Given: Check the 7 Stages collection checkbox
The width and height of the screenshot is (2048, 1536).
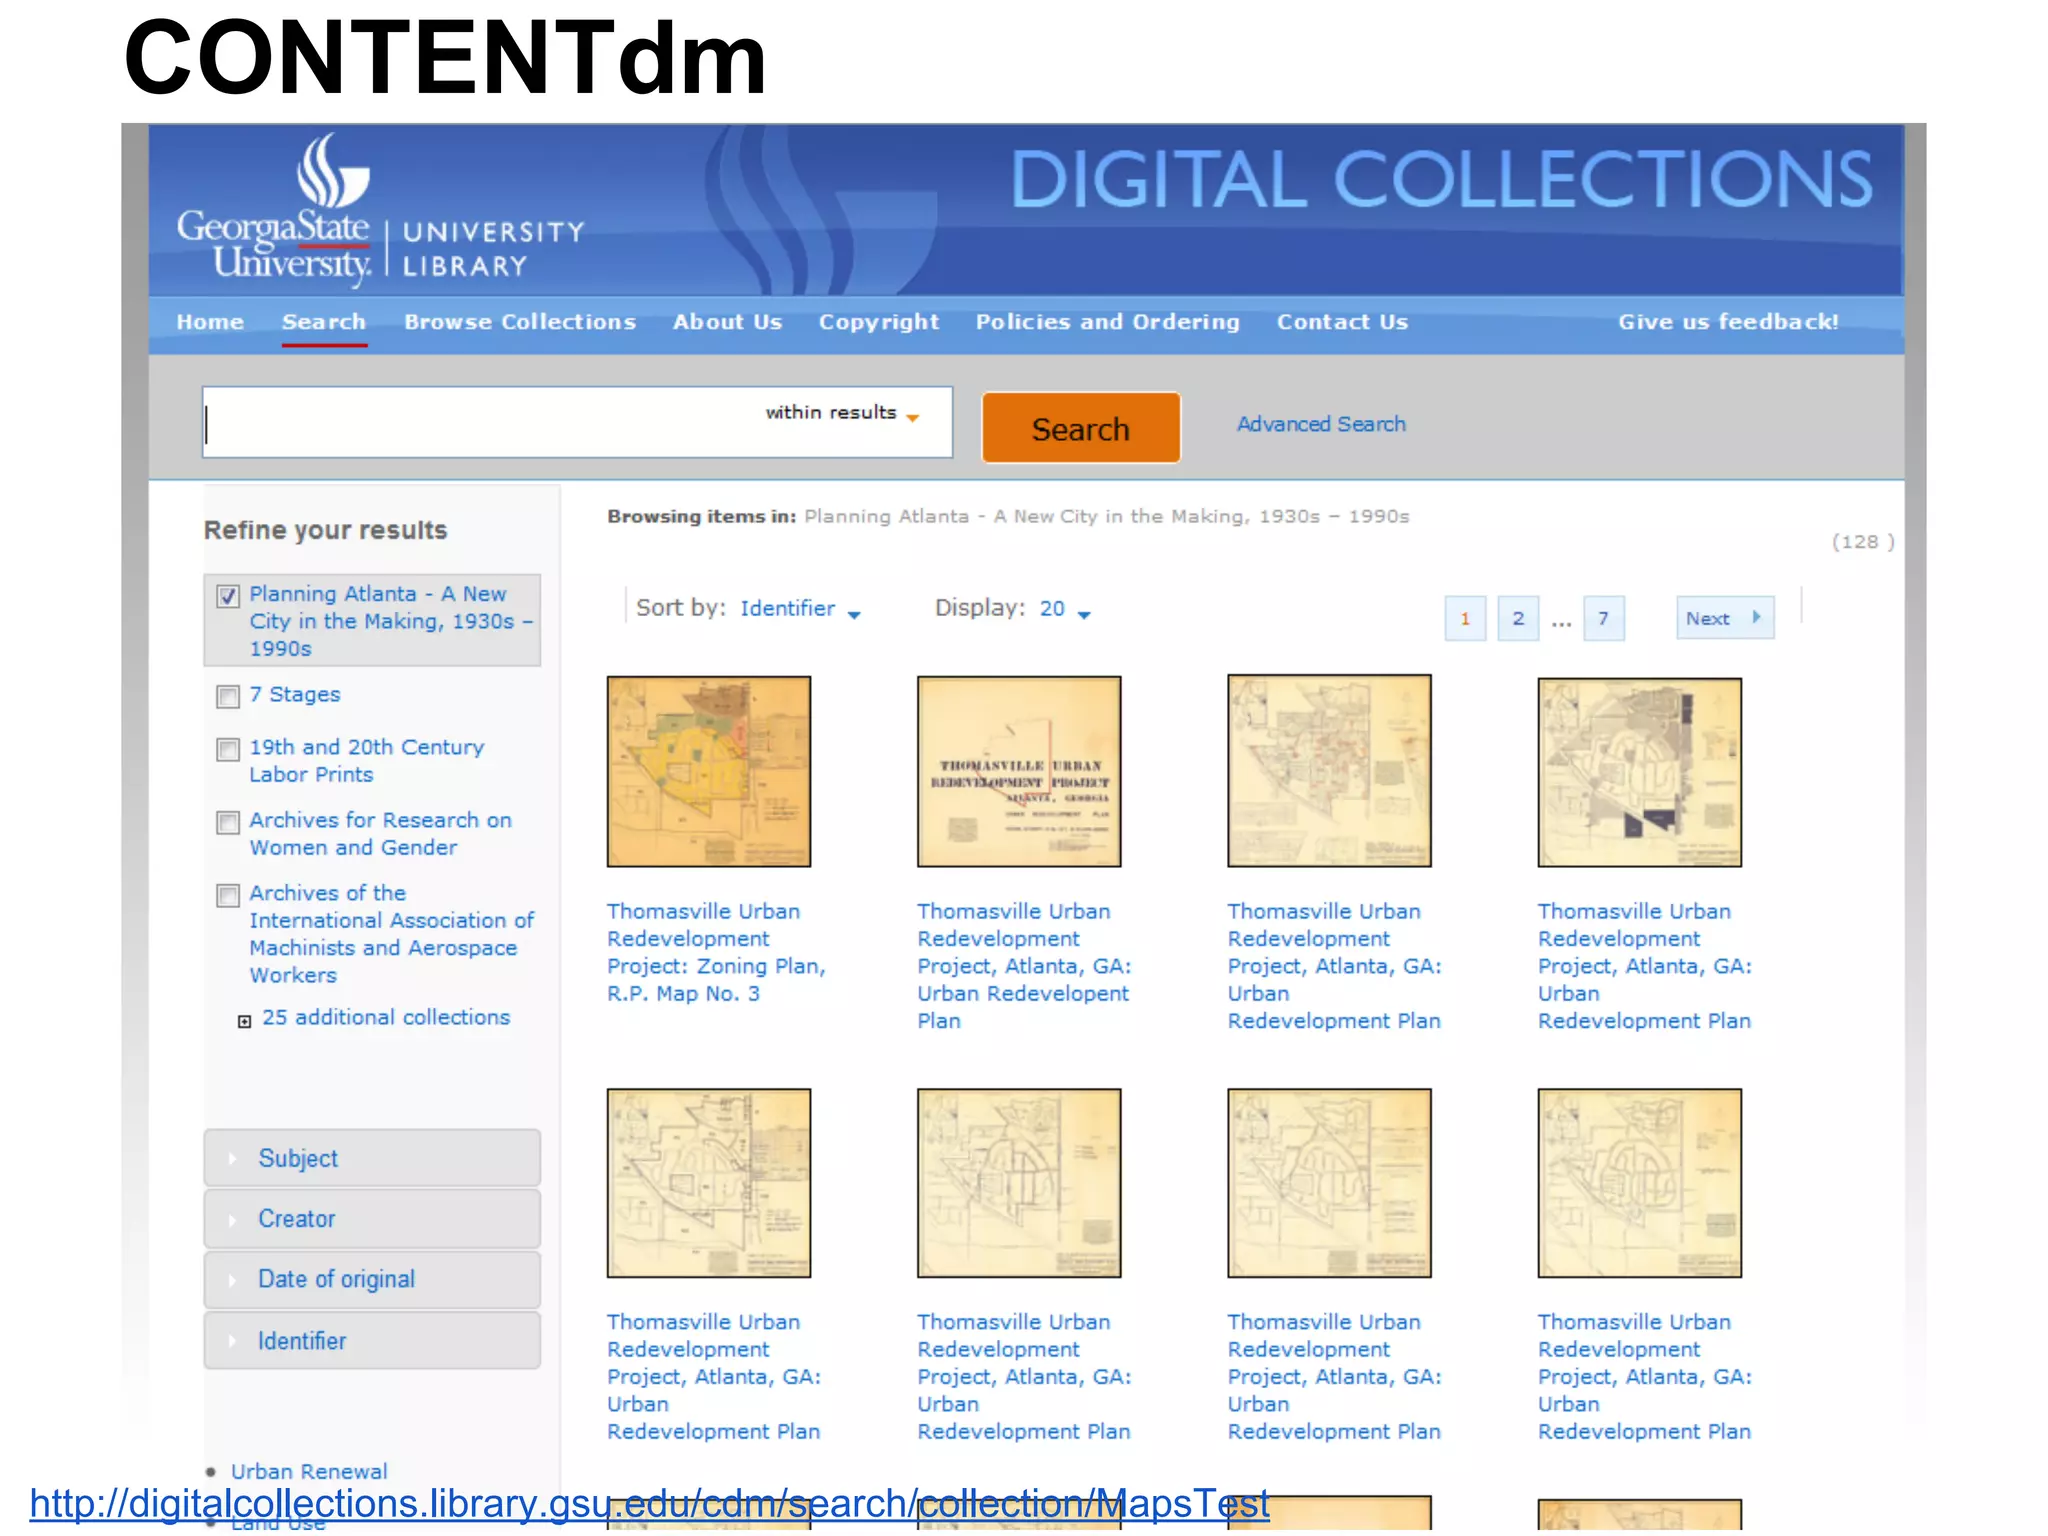Looking at the screenshot, I should click(x=228, y=696).
